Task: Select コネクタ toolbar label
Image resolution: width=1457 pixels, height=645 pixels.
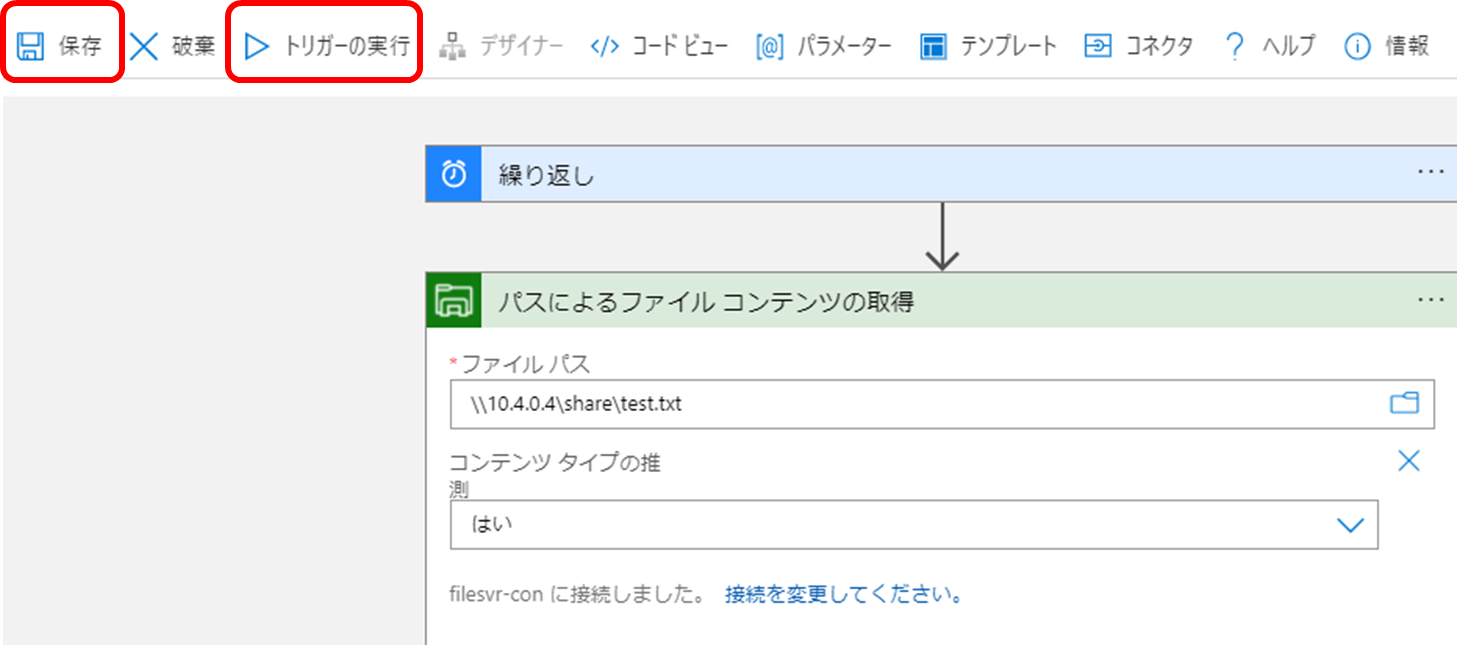Action: pos(1159,46)
